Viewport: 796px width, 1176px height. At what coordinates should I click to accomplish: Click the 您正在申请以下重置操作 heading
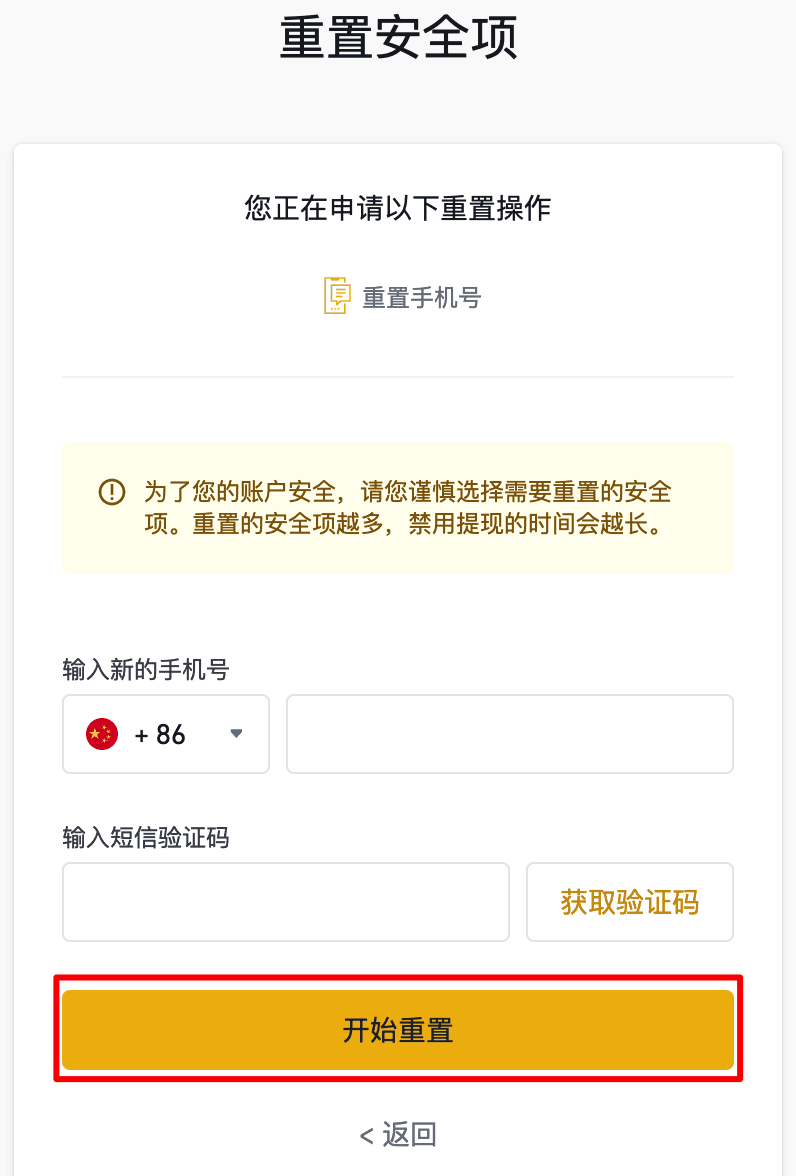398,208
